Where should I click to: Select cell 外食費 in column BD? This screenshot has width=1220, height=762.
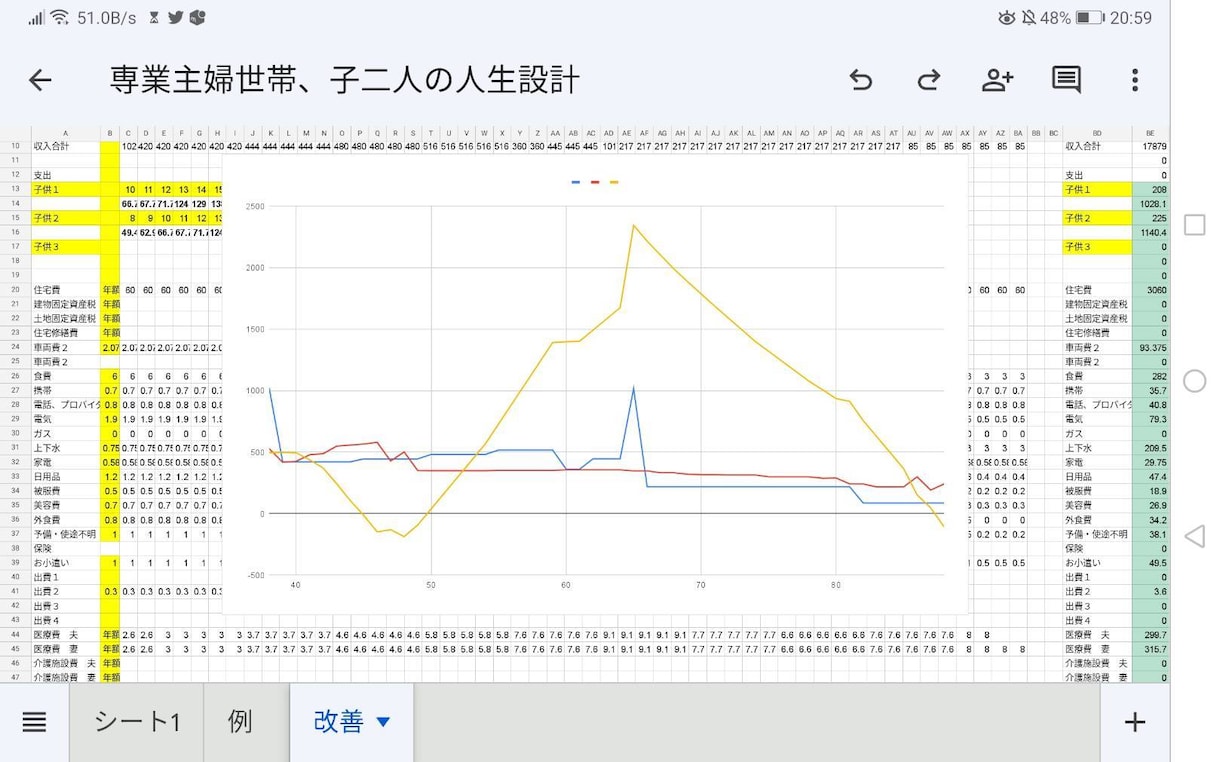(x=1097, y=520)
